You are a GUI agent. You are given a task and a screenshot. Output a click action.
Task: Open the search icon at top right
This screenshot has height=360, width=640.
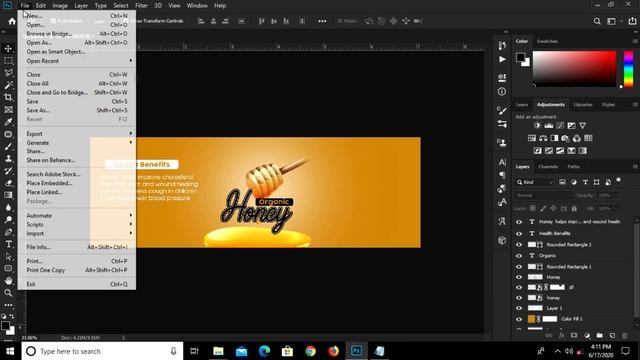pyautogui.click(x=597, y=21)
